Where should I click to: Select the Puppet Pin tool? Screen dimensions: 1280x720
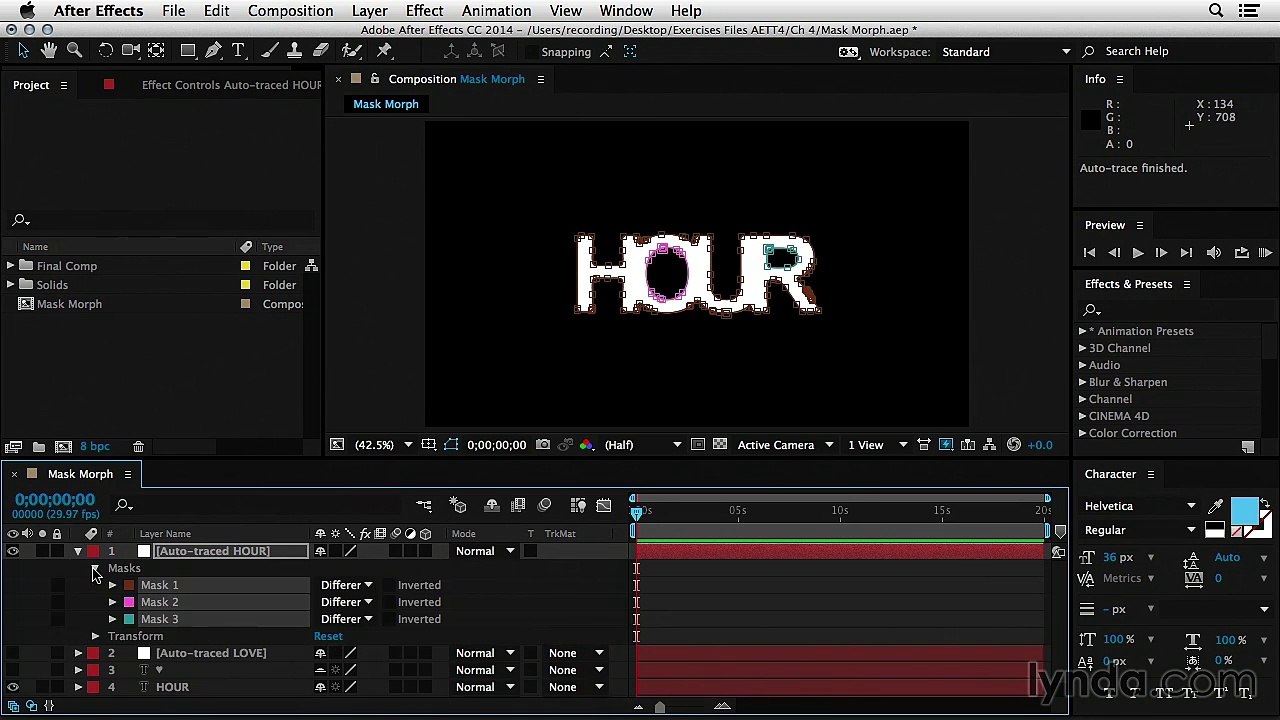tap(384, 51)
